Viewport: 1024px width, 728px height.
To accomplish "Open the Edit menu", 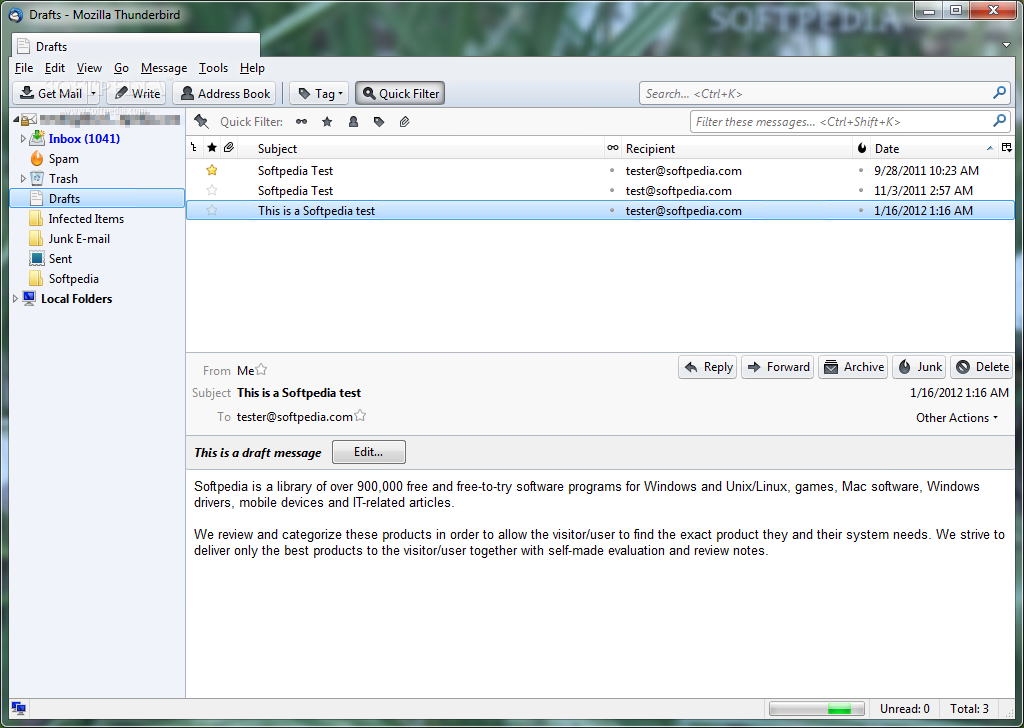I will (54, 68).
